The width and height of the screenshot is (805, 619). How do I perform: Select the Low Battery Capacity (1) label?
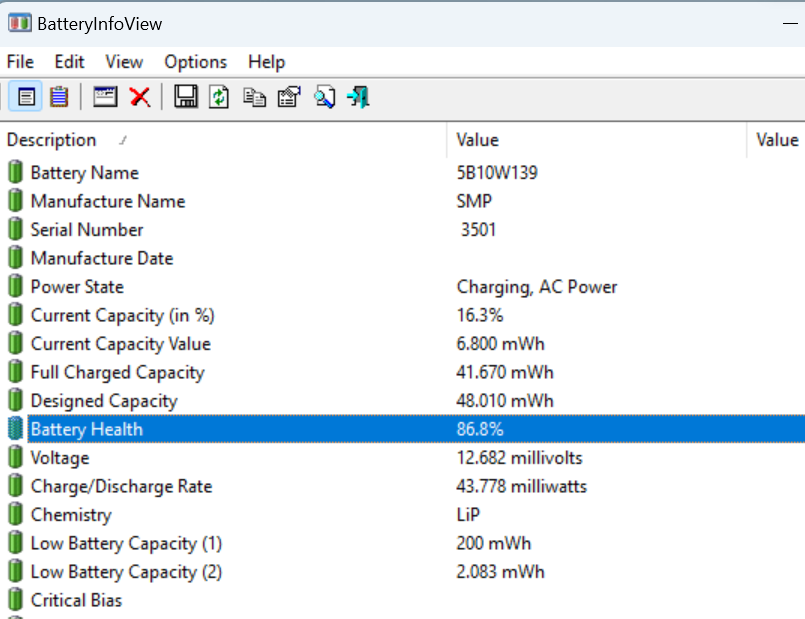(126, 543)
